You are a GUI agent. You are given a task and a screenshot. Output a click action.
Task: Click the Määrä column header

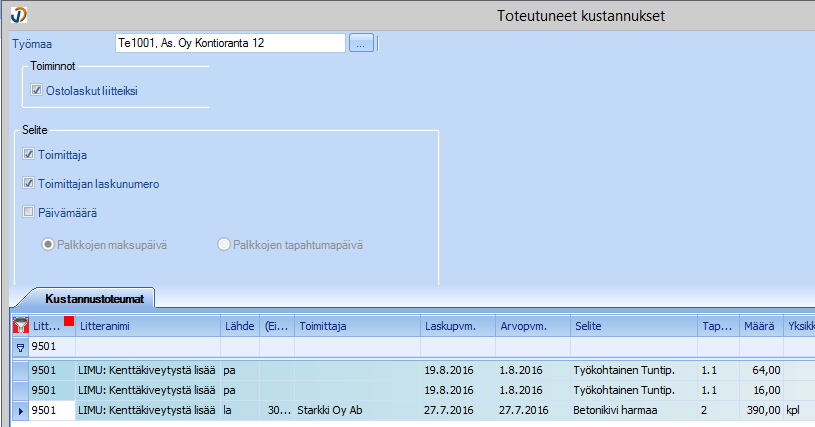pos(760,326)
